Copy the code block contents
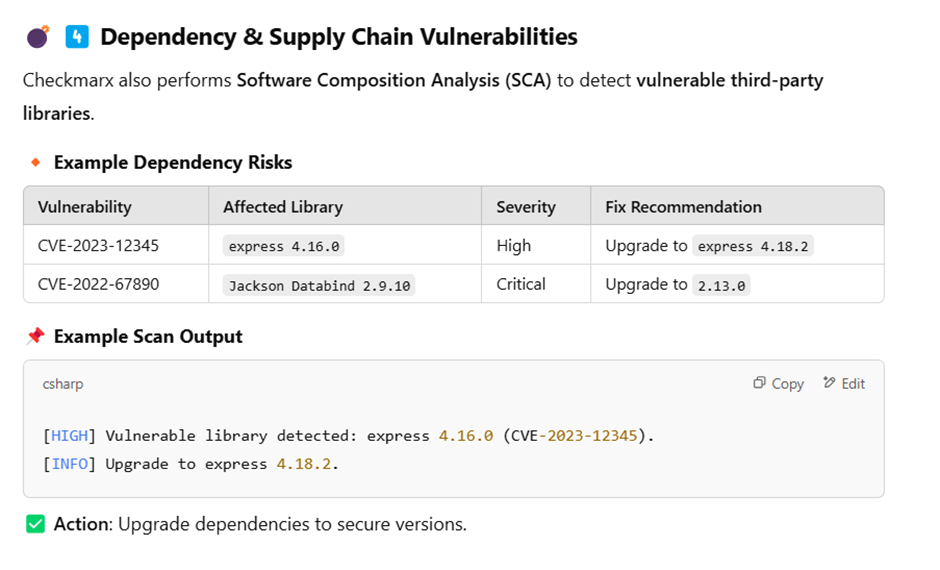The image size is (940, 570). click(778, 383)
